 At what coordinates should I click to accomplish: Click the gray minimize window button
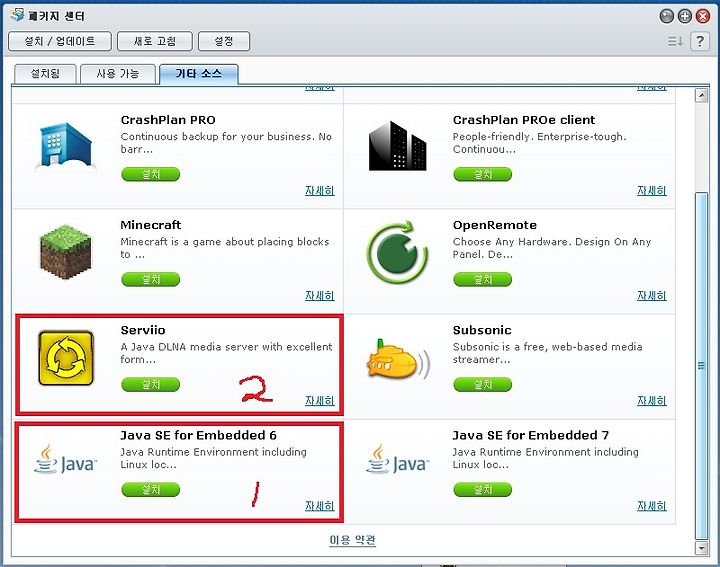[666, 17]
